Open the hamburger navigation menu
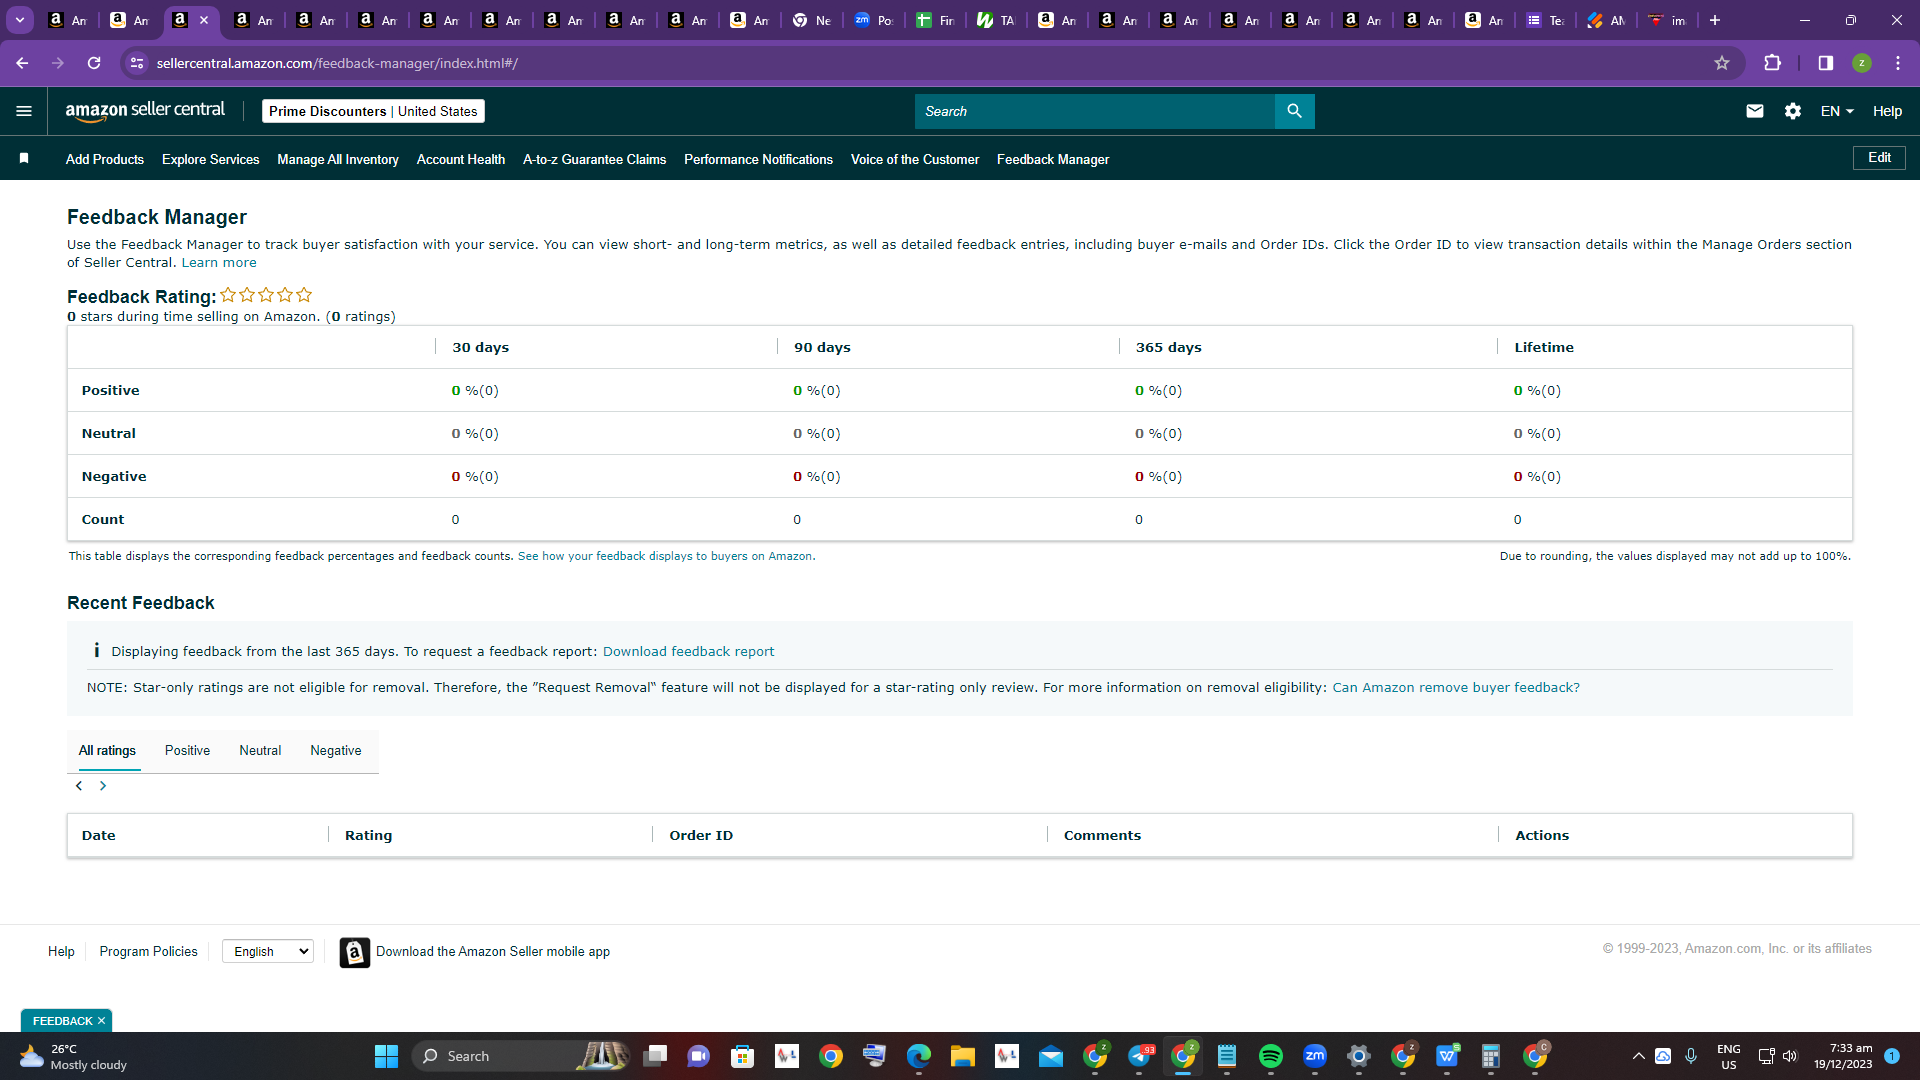 click(x=24, y=111)
